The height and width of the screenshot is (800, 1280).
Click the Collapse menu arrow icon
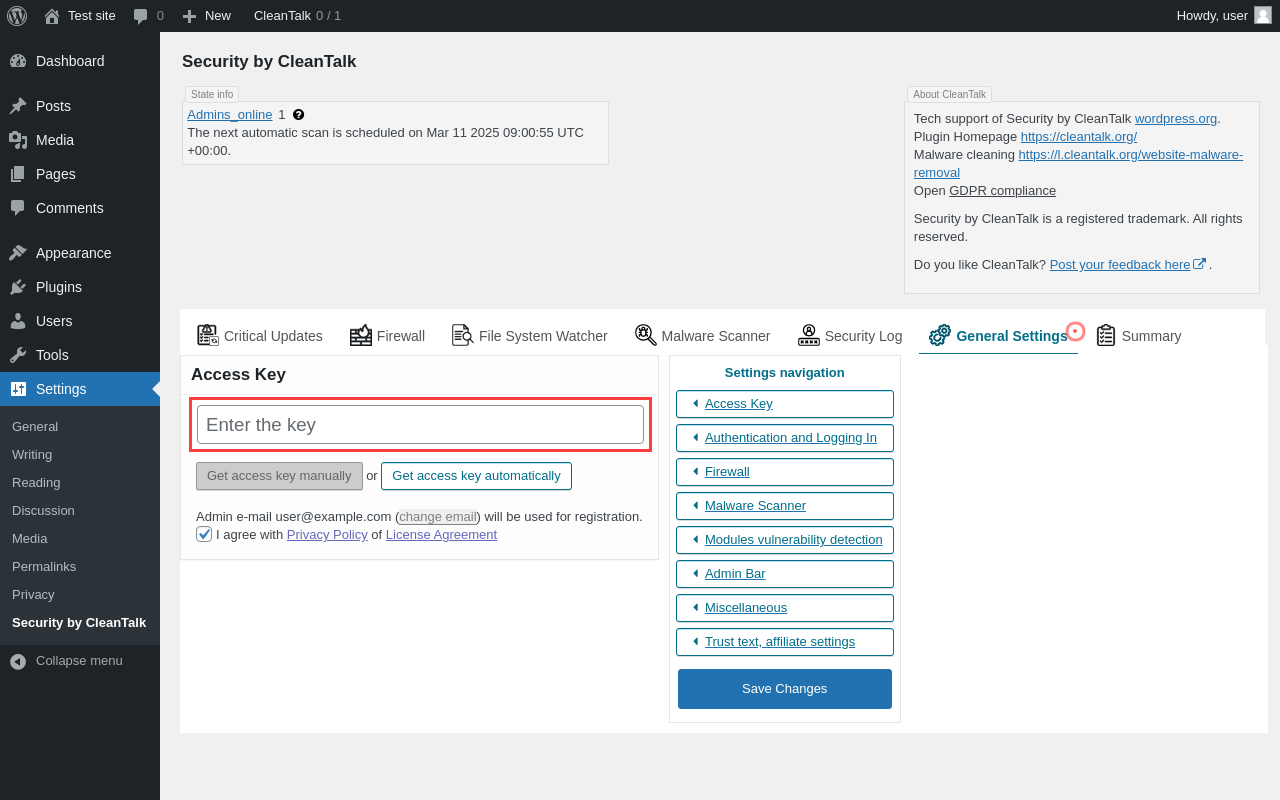[18, 661]
